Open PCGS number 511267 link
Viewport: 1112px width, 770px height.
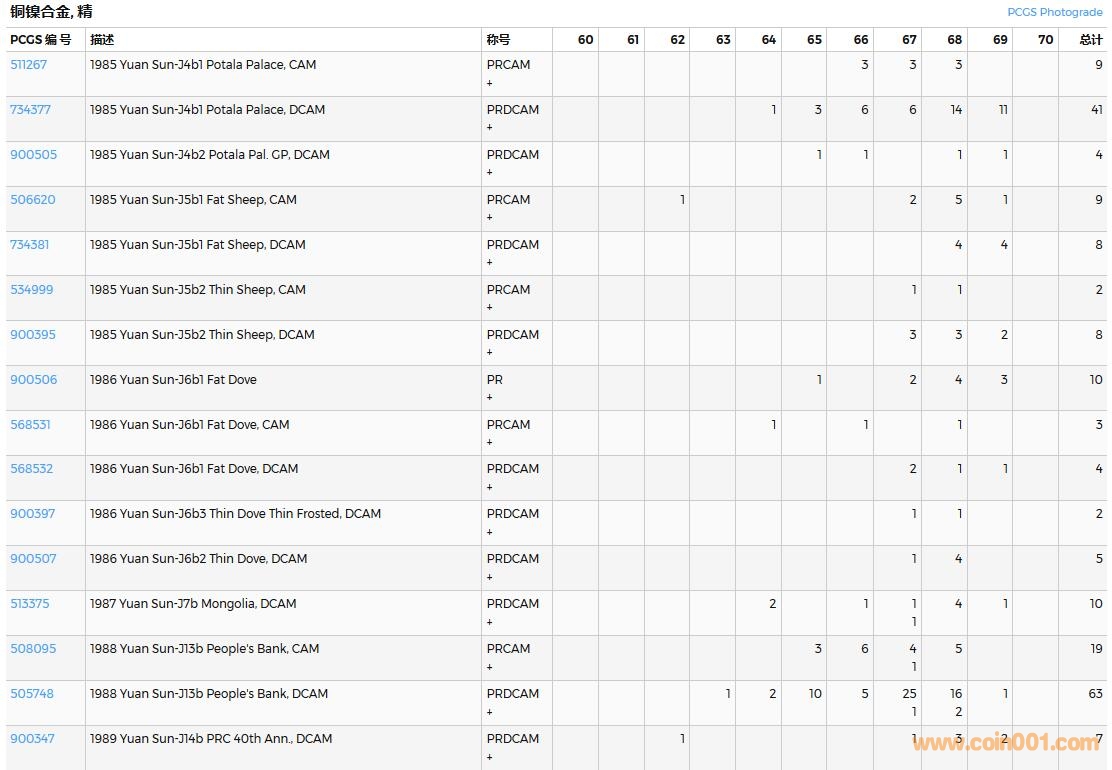pyautogui.click(x=28, y=65)
